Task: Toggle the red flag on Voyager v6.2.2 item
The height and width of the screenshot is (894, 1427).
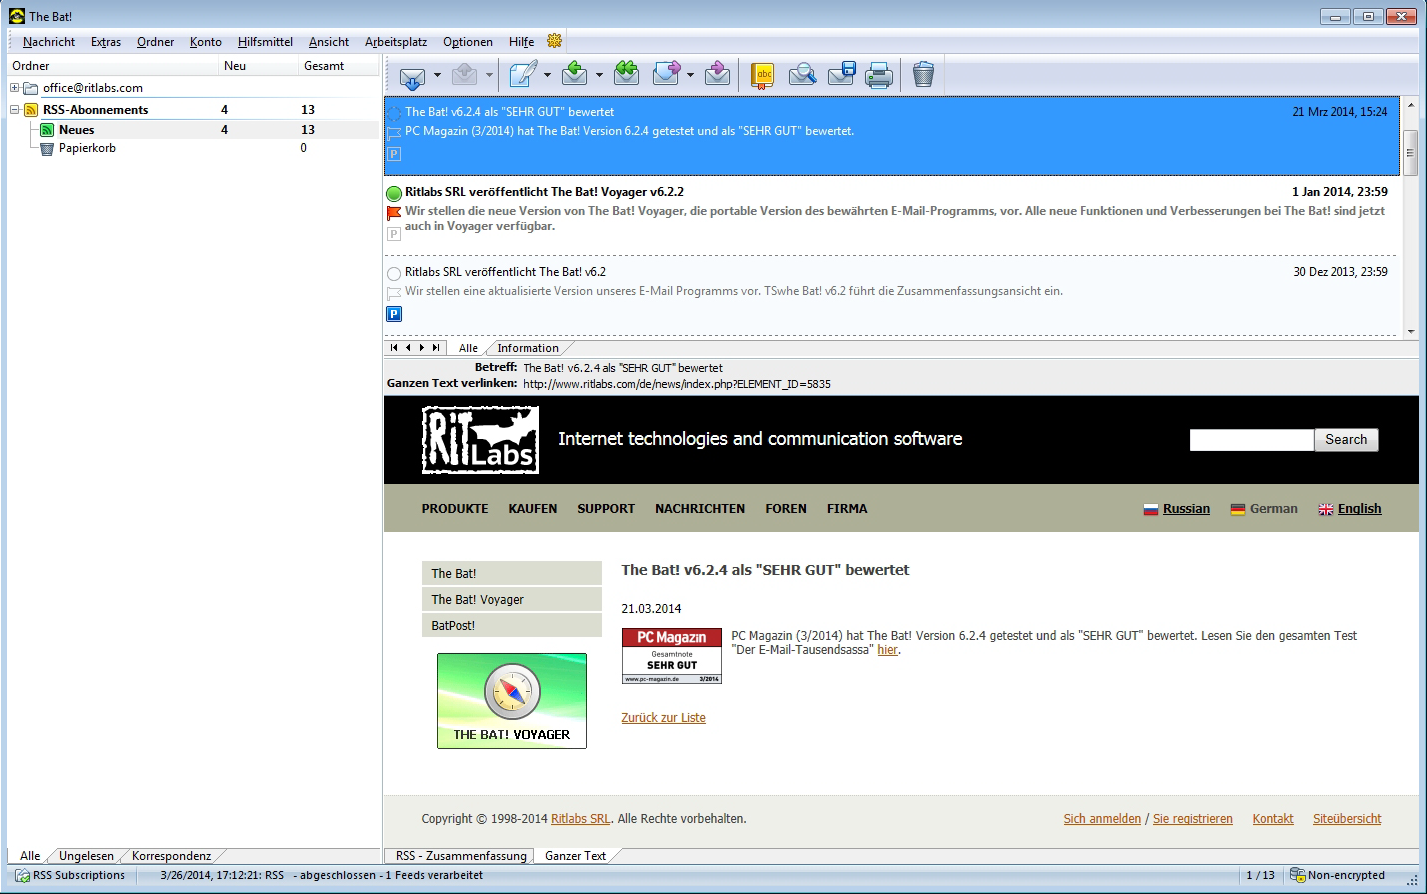Action: tap(394, 213)
